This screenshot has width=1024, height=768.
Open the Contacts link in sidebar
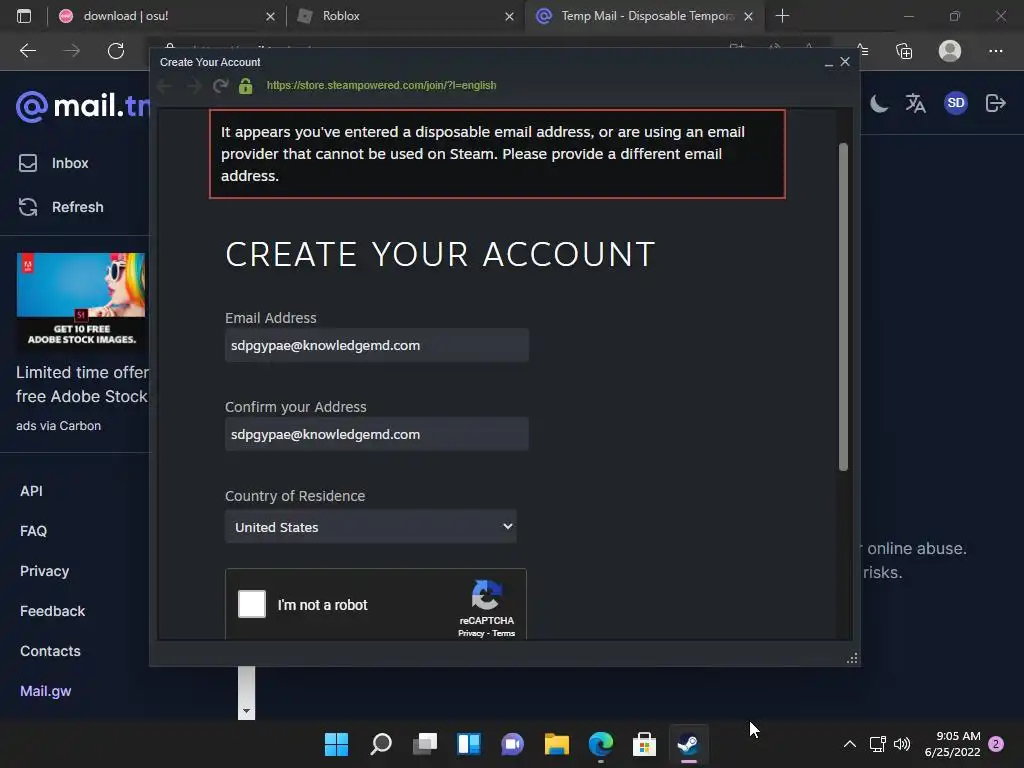pos(50,651)
